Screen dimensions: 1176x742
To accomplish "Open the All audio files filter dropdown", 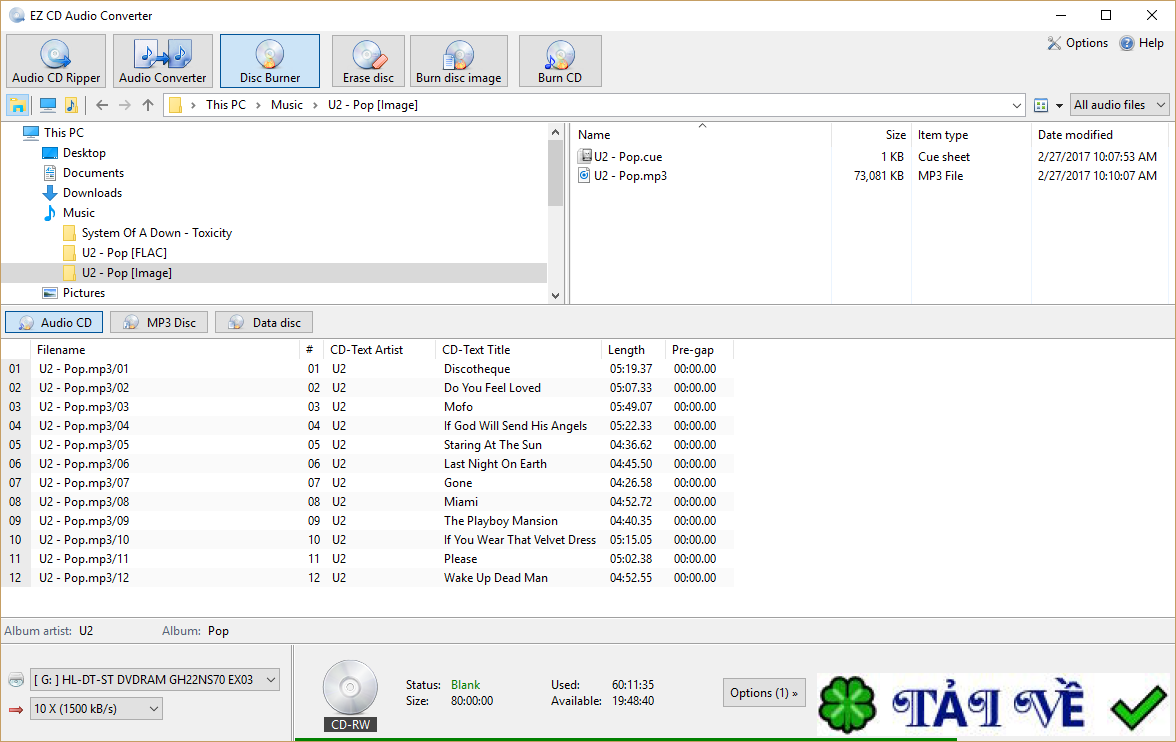I will pyautogui.click(x=1119, y=104).
